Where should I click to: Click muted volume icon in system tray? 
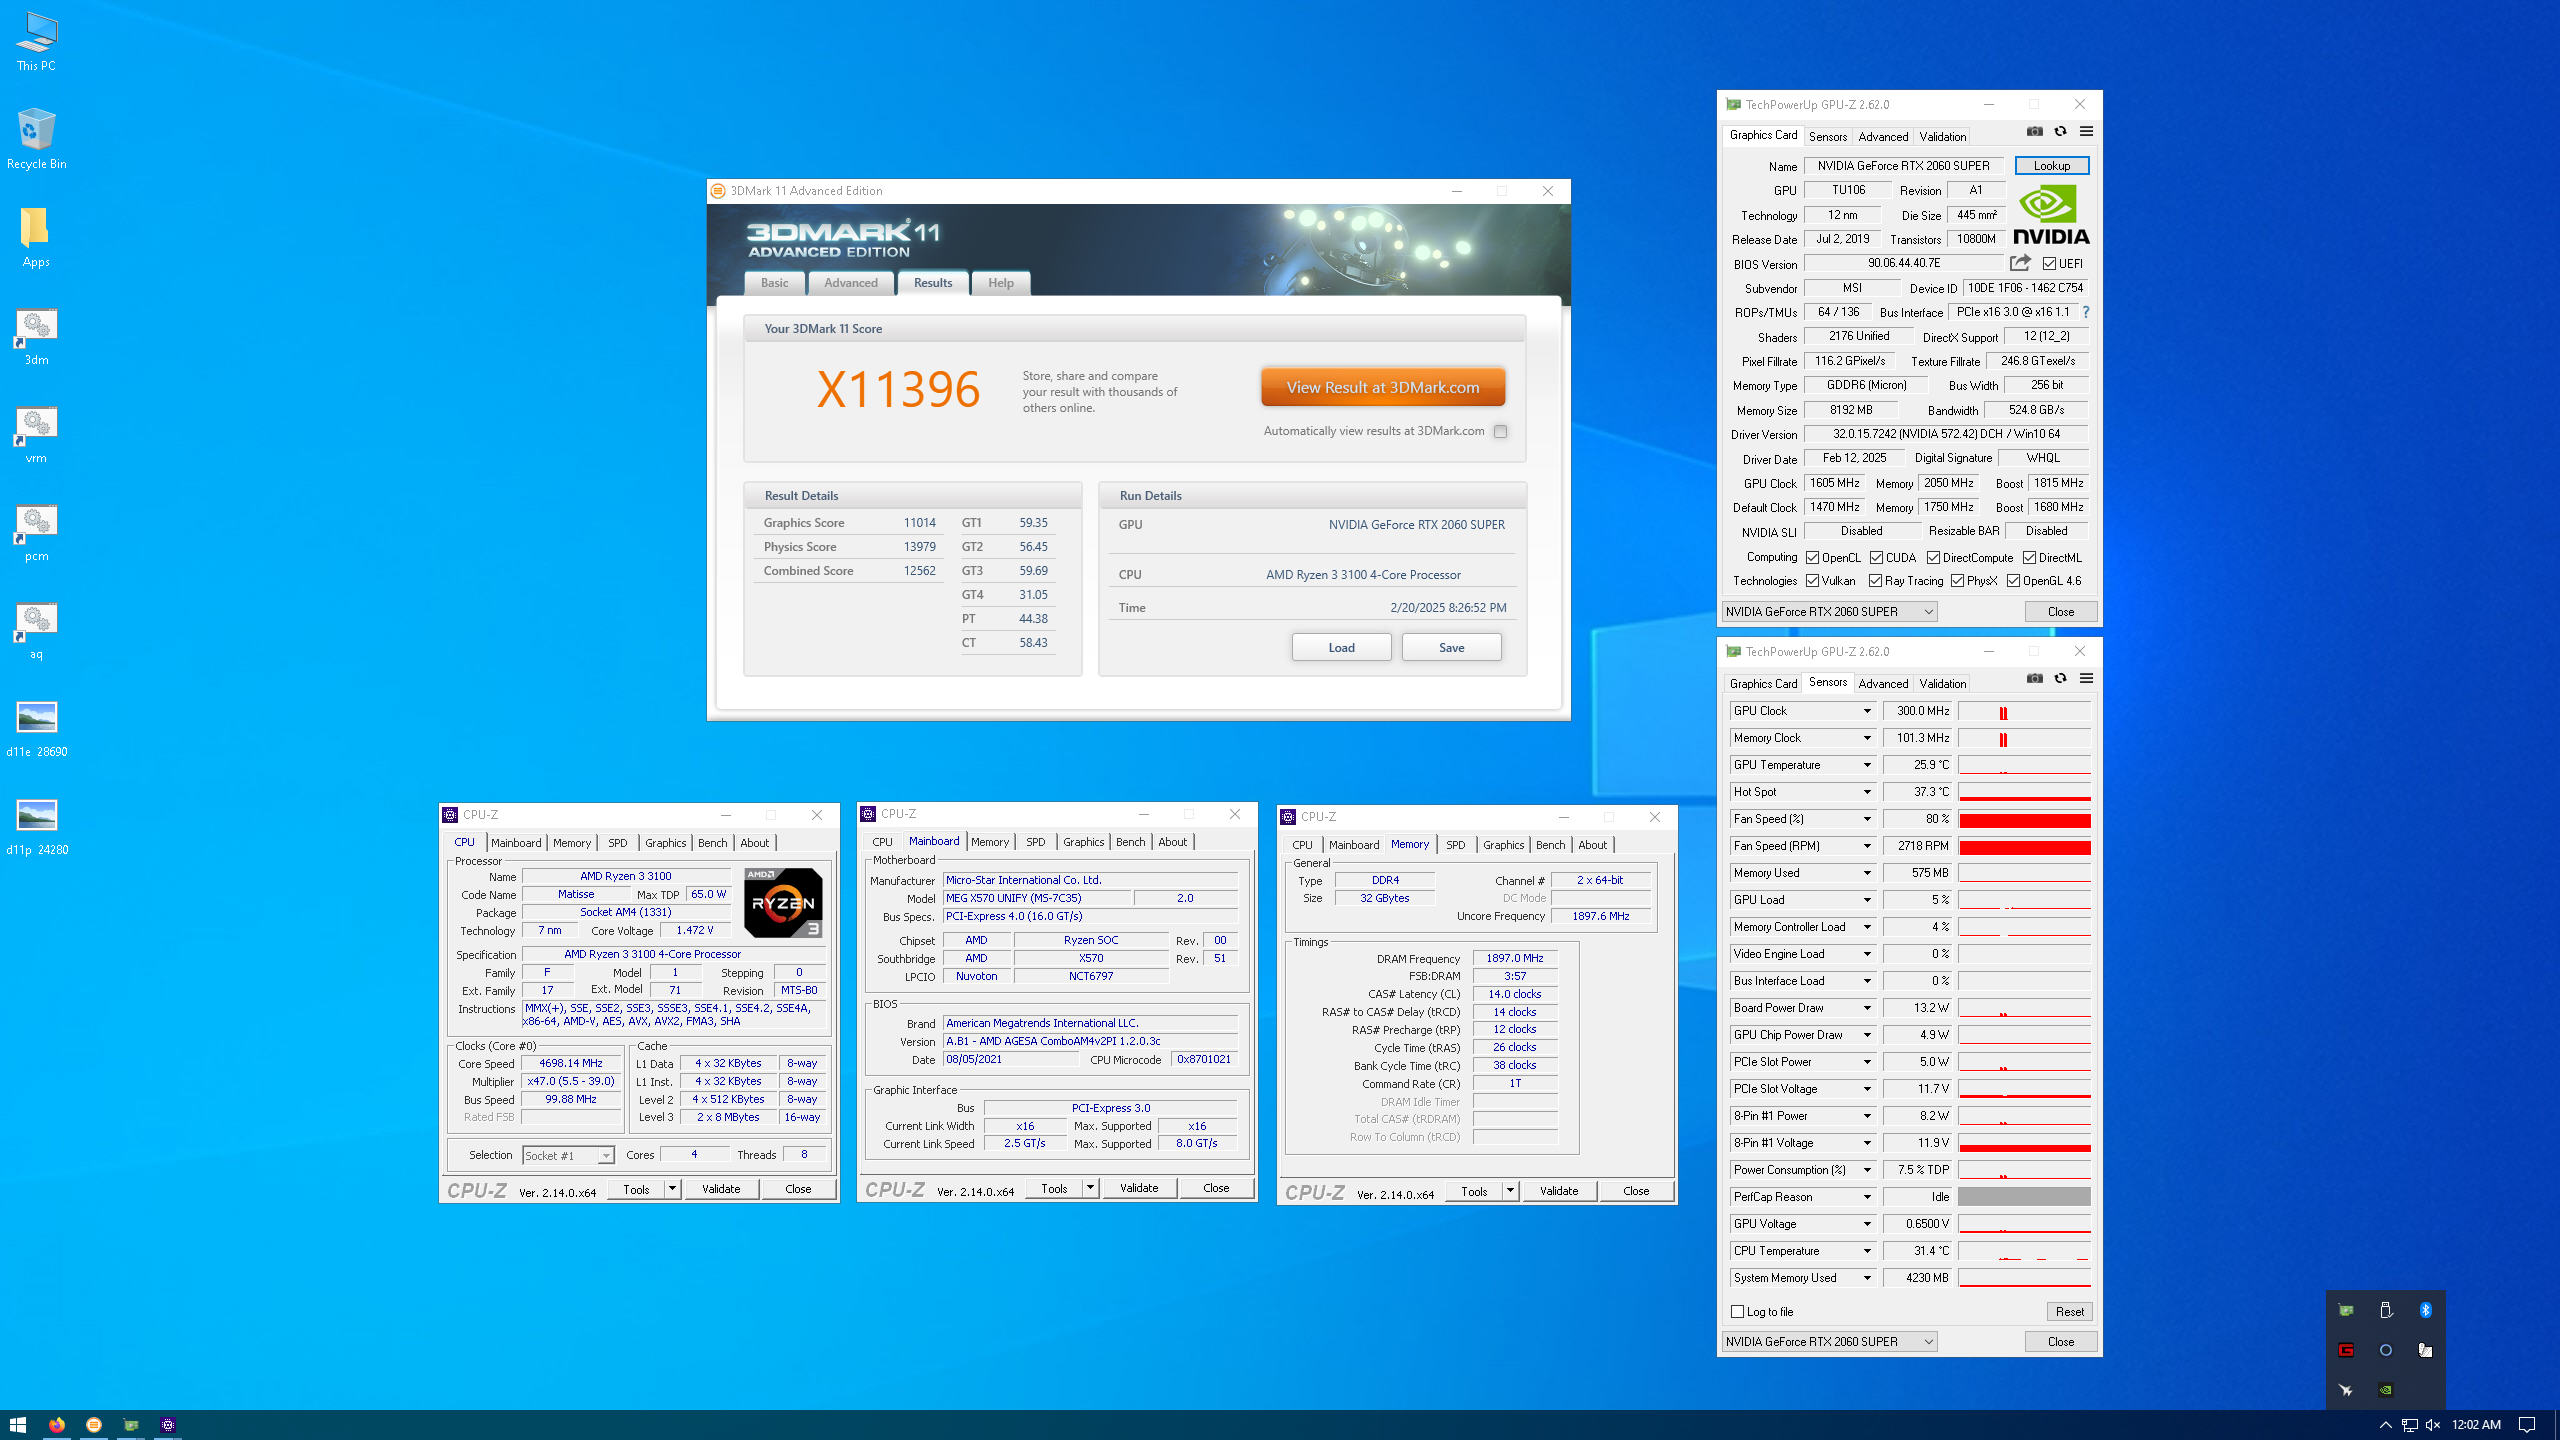pos(2432,1424)
